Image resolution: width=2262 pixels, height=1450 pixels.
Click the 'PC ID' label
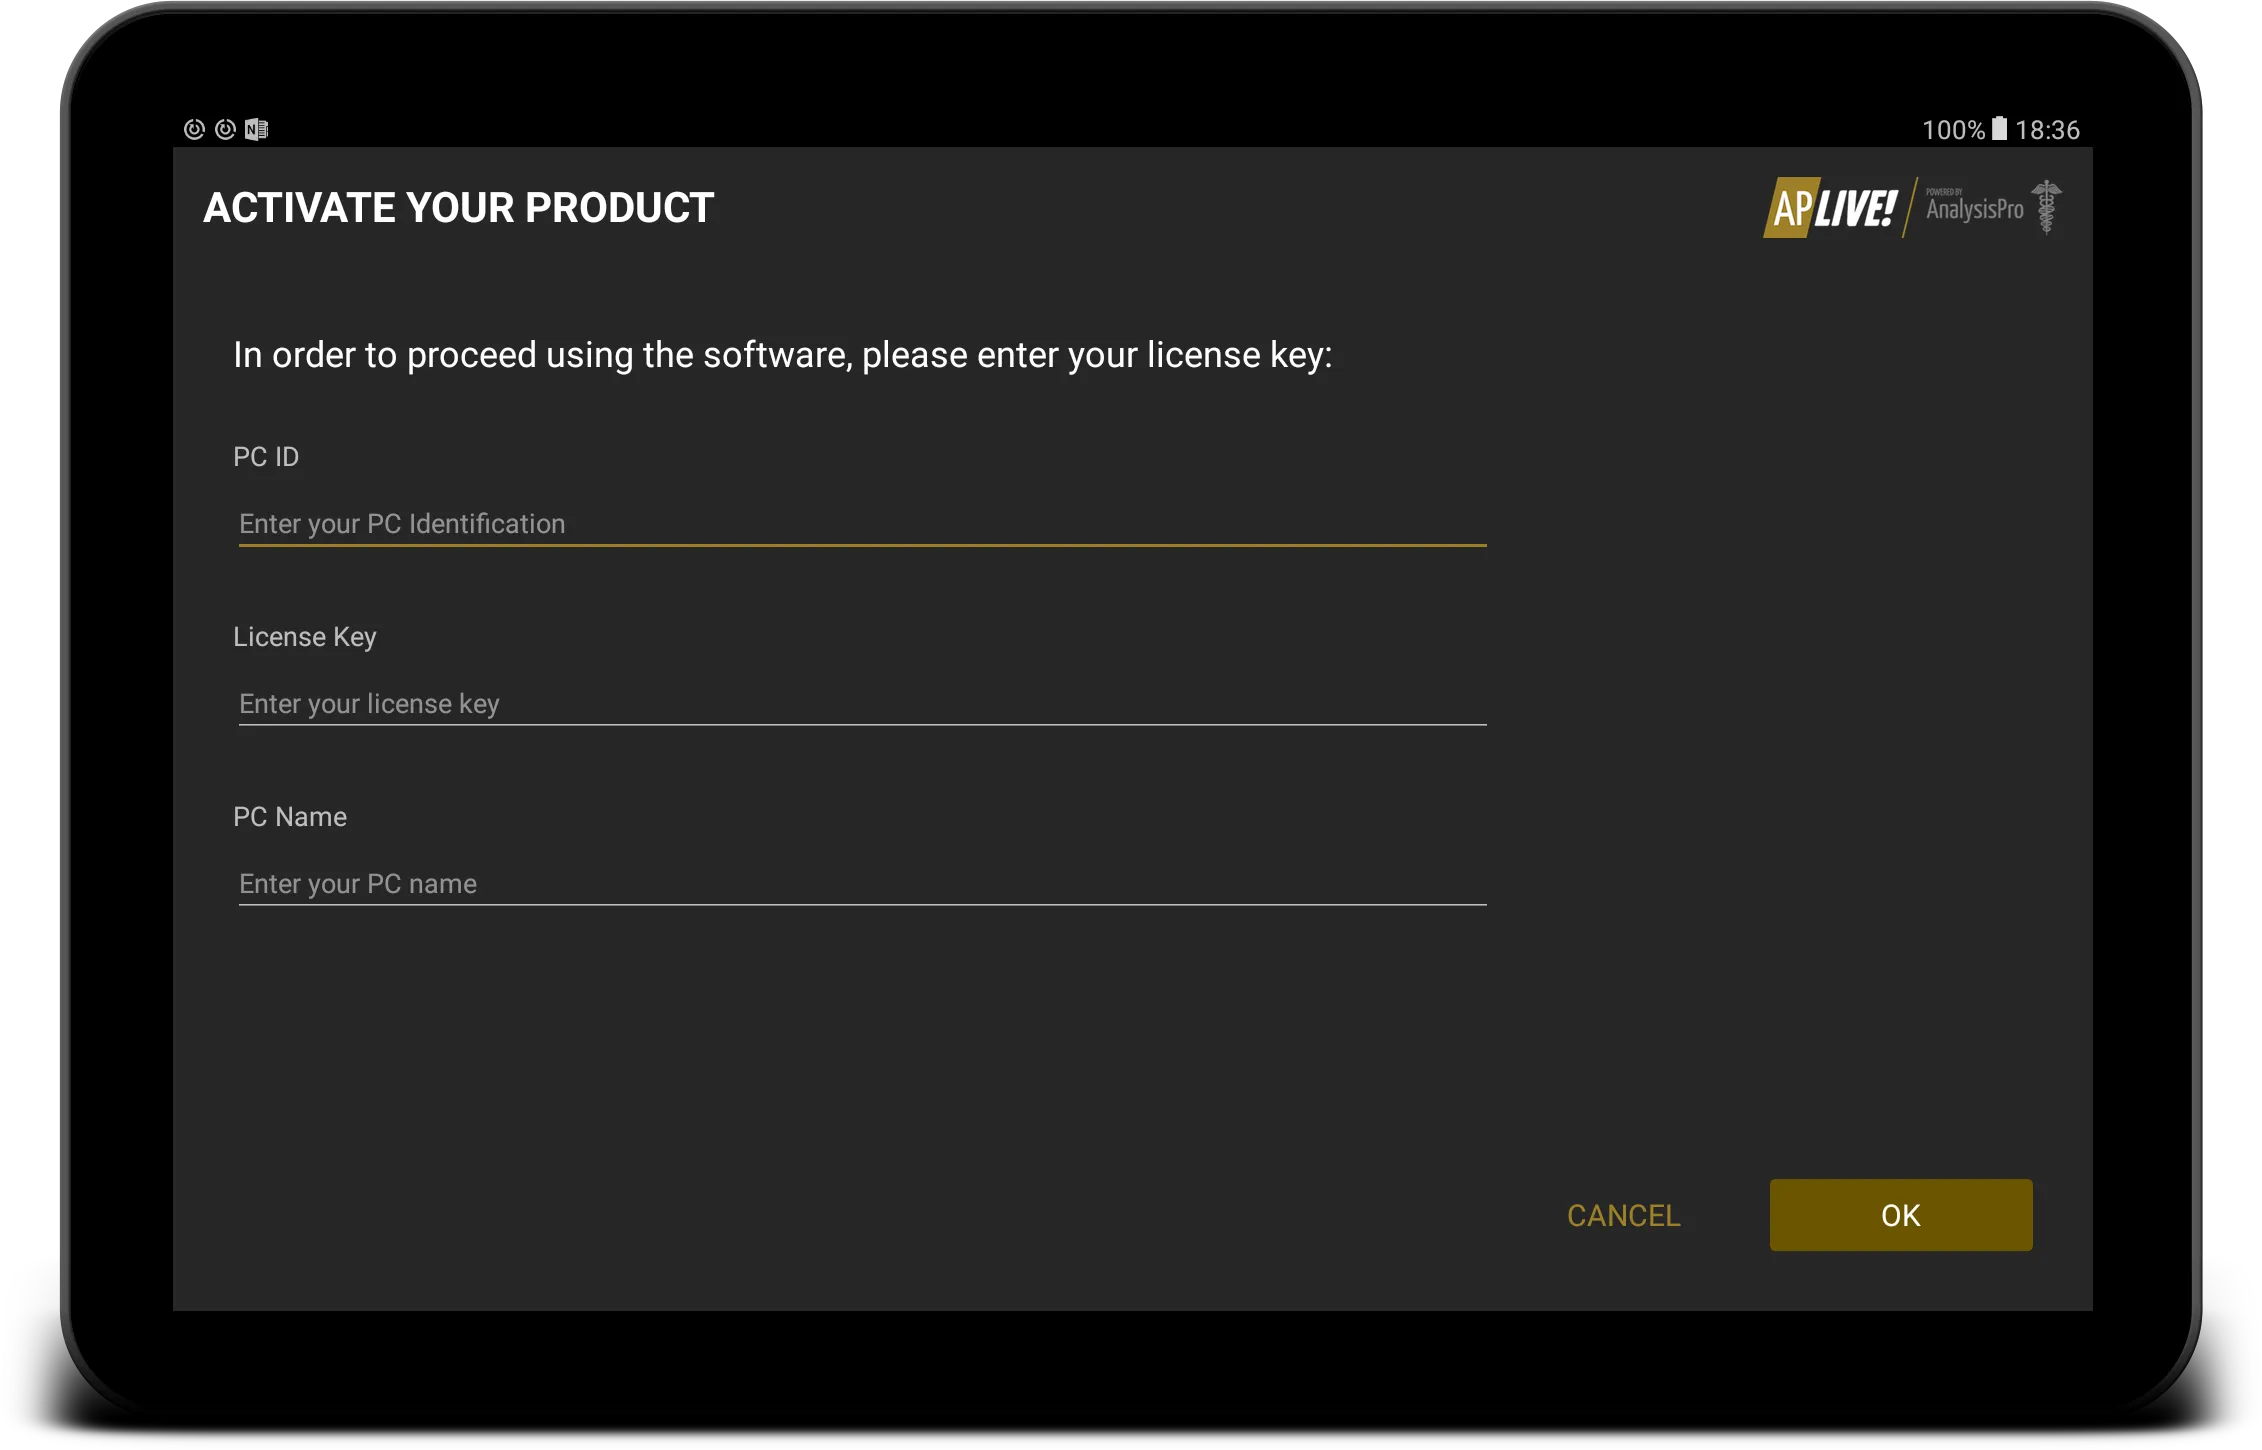tap(266, 457)
